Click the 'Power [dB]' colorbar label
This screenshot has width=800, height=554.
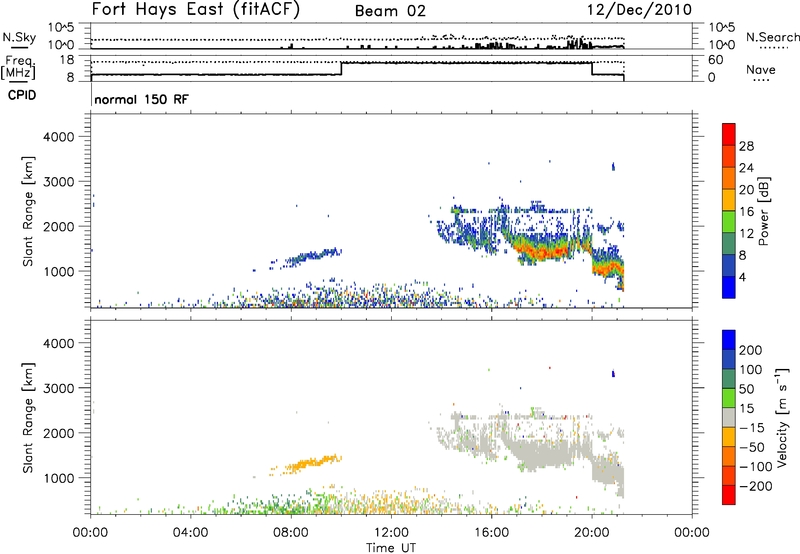click(x=764, y=211)
